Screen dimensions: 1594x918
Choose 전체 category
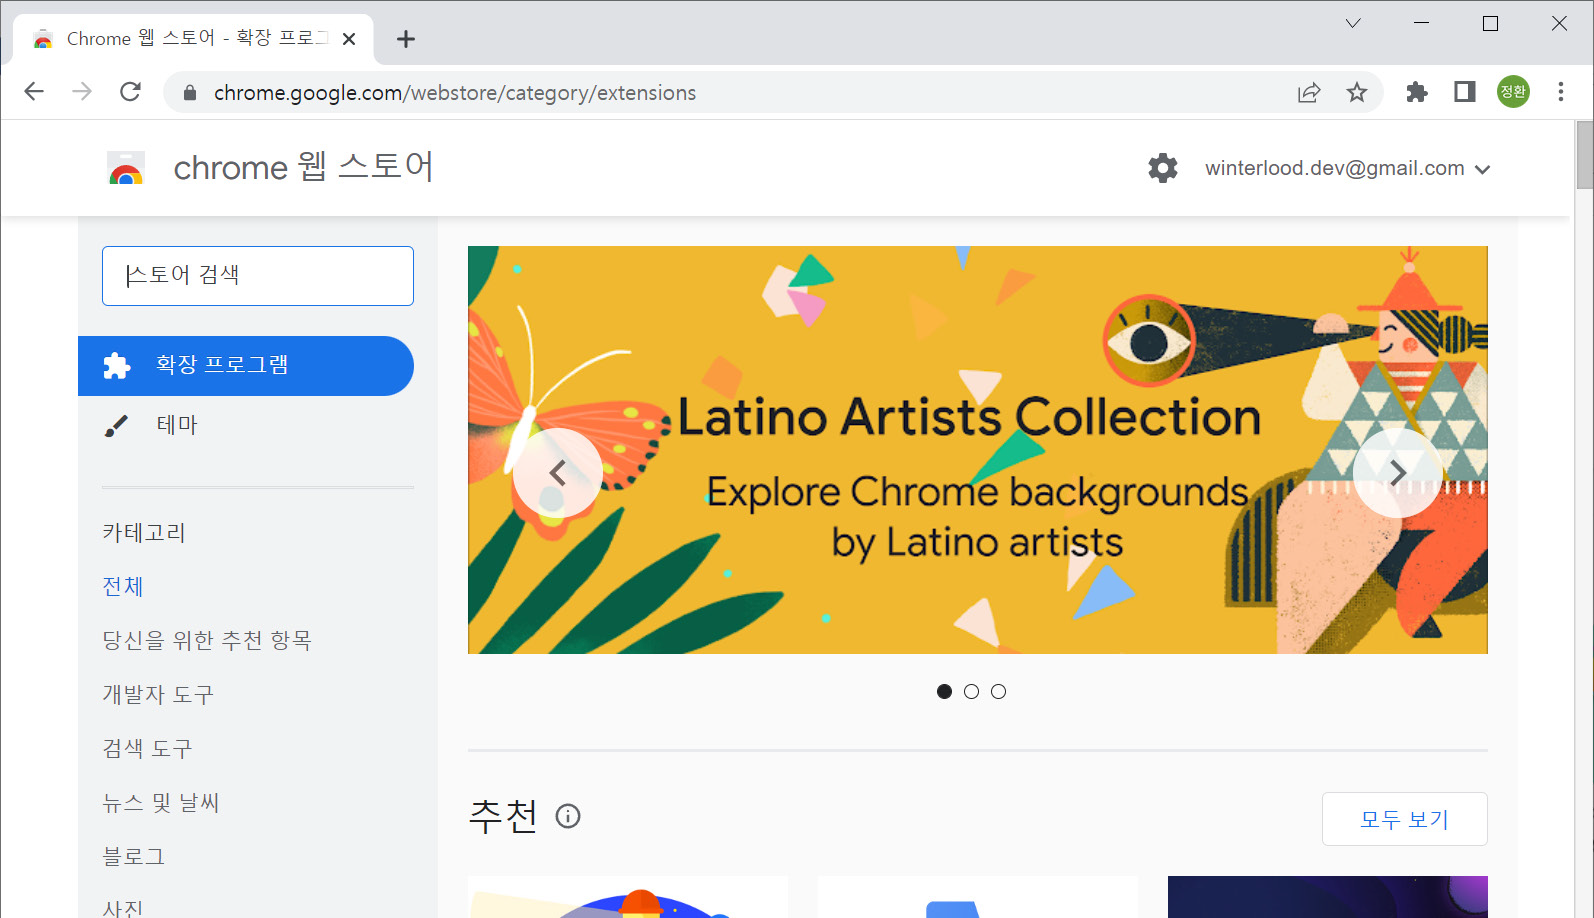pos(123,587)
